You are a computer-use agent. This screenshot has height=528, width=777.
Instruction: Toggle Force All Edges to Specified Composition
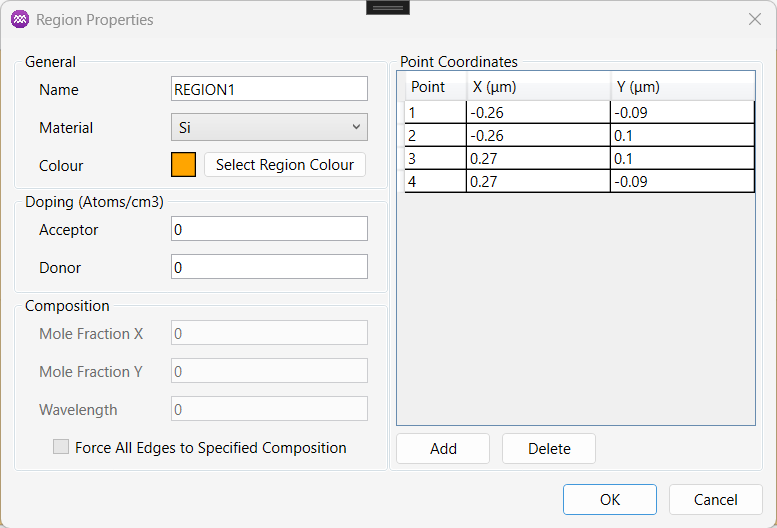pos(61,447)
